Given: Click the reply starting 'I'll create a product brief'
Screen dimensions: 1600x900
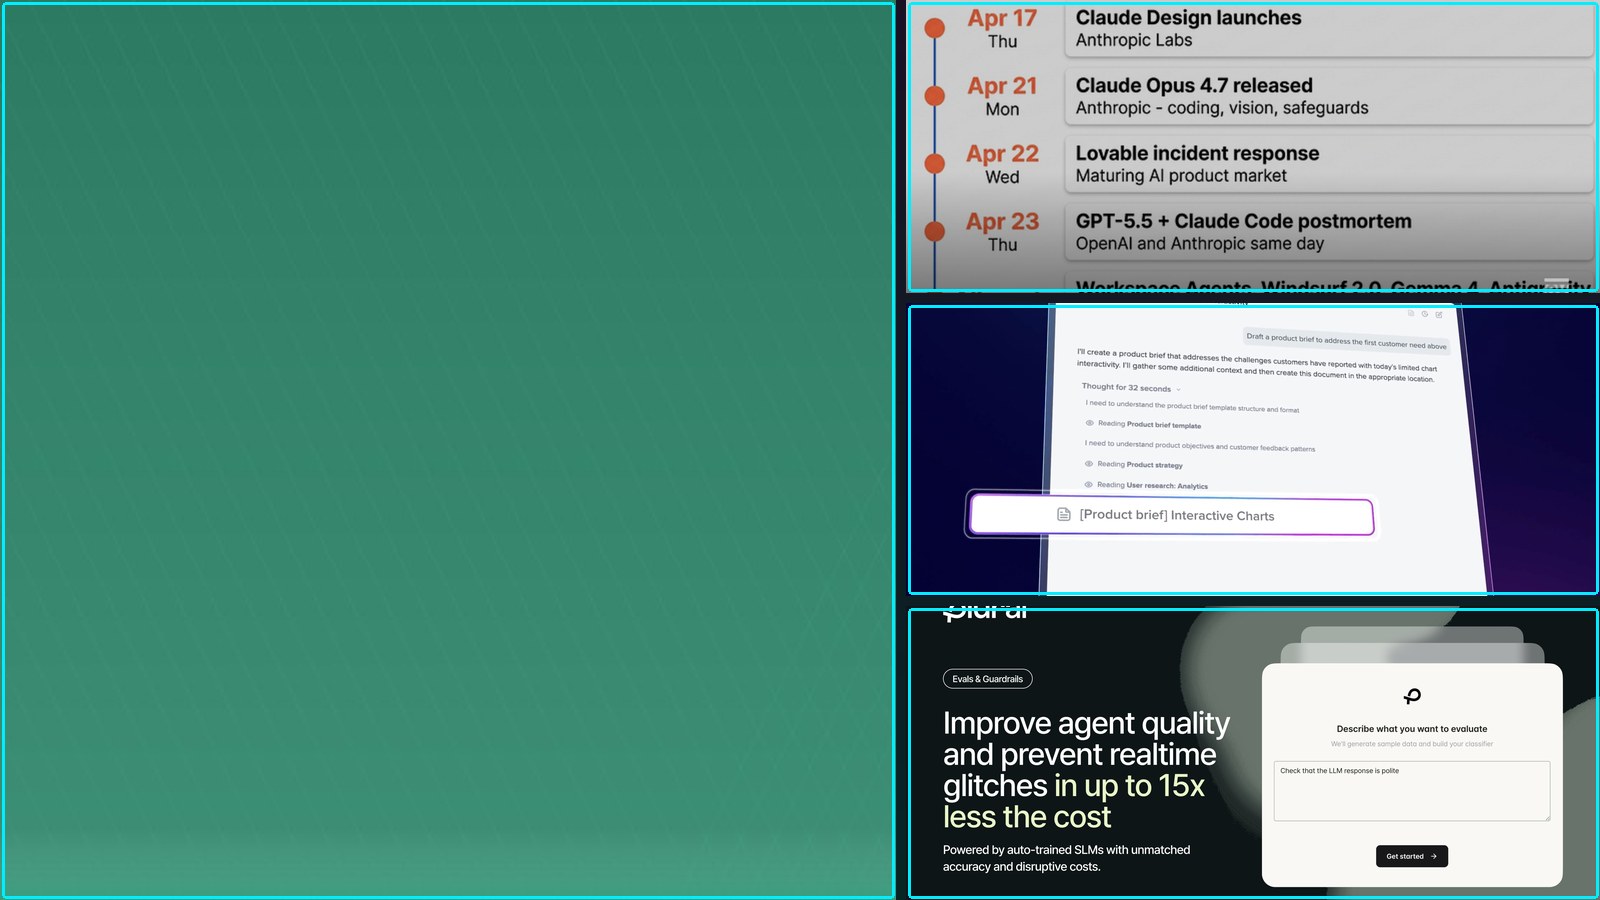Looking at the screenshot, I should click(x=1257, y=365).
